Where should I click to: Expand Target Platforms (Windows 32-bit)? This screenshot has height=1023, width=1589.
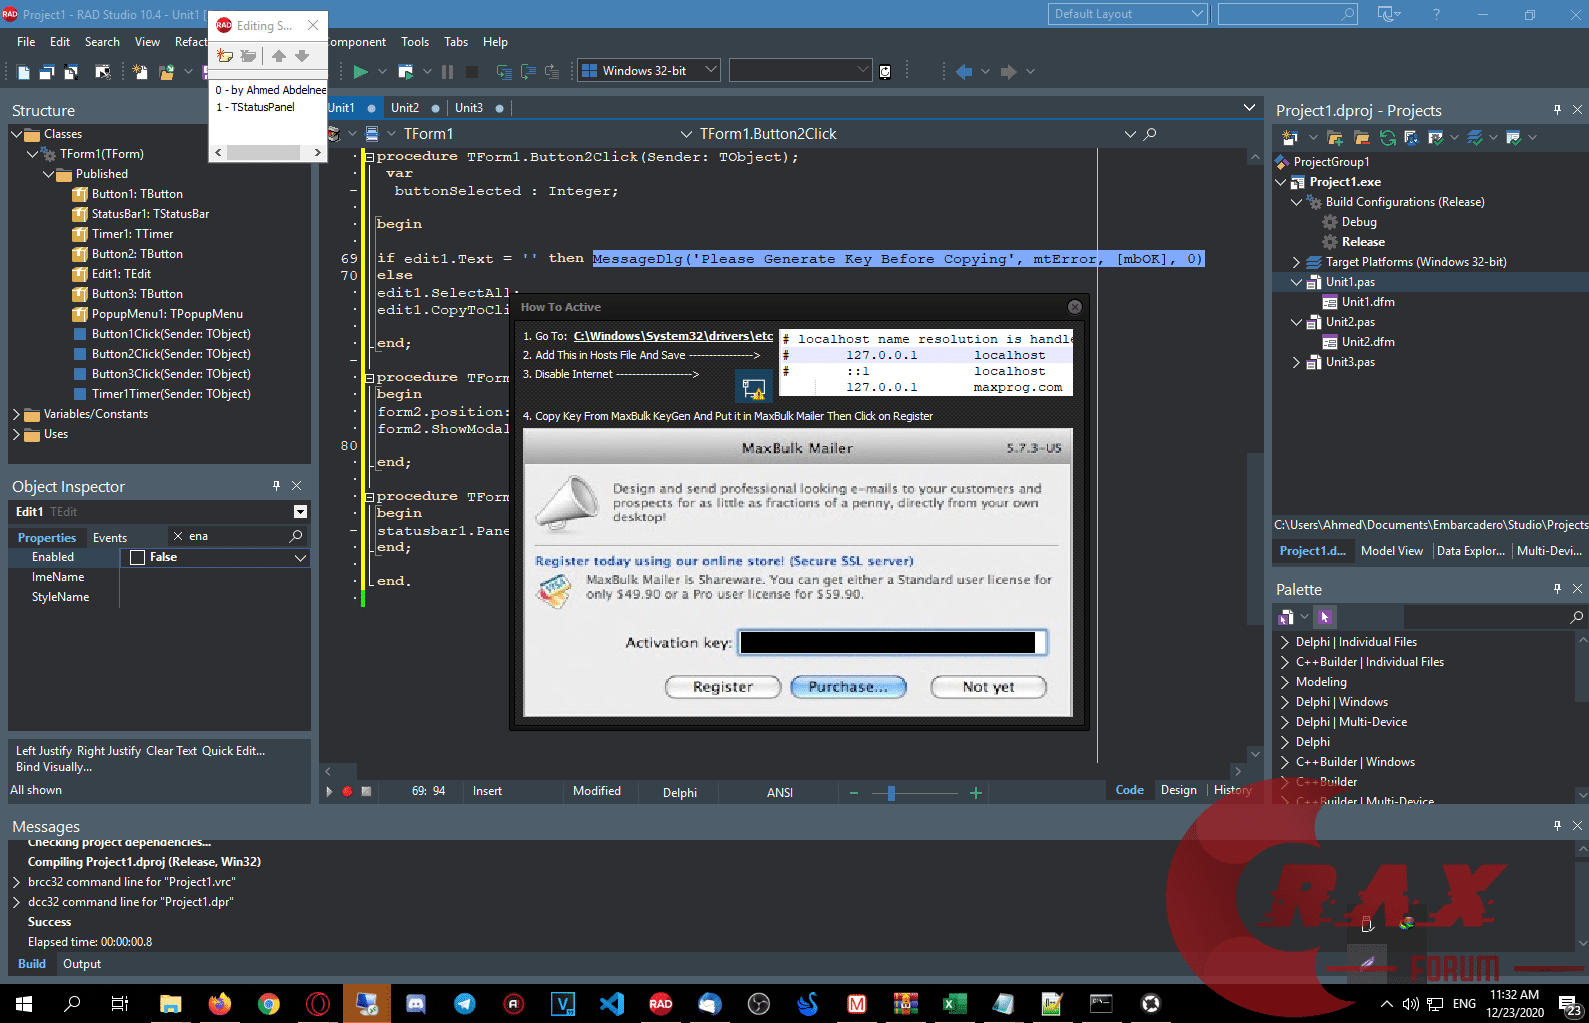pos(1297,262)
